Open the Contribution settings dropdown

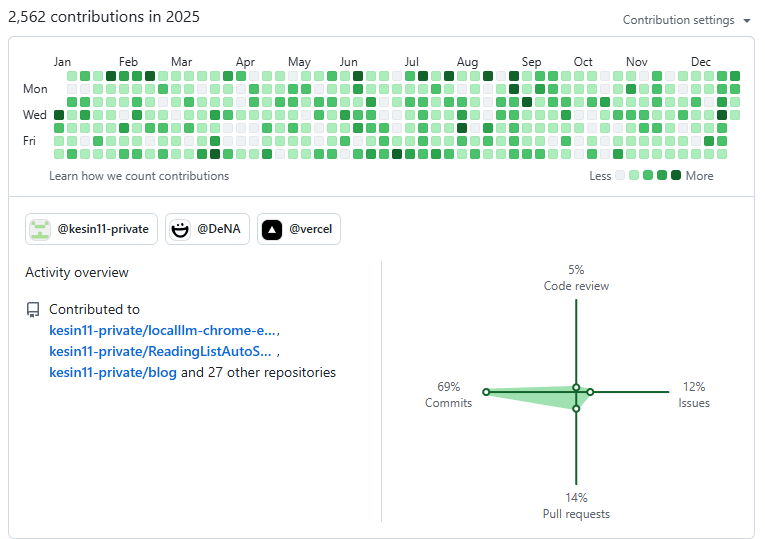(x=686, y=20)
